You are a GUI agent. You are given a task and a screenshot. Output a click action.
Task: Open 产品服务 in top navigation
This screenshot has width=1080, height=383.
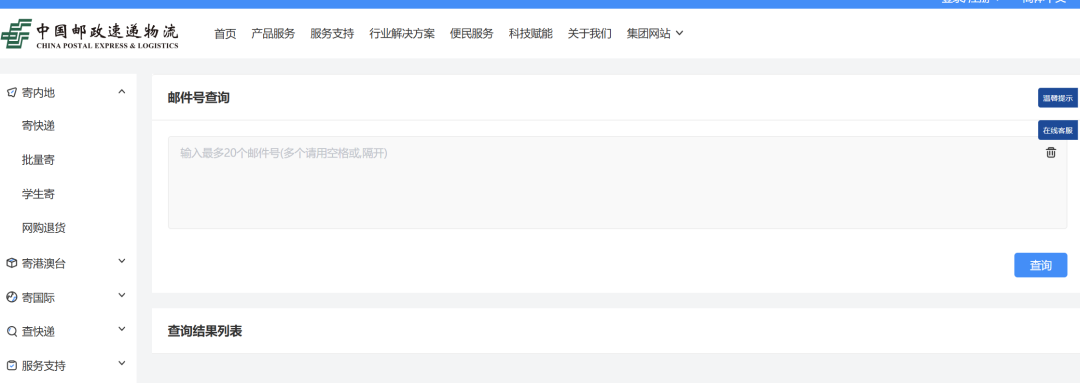[273, 33]
